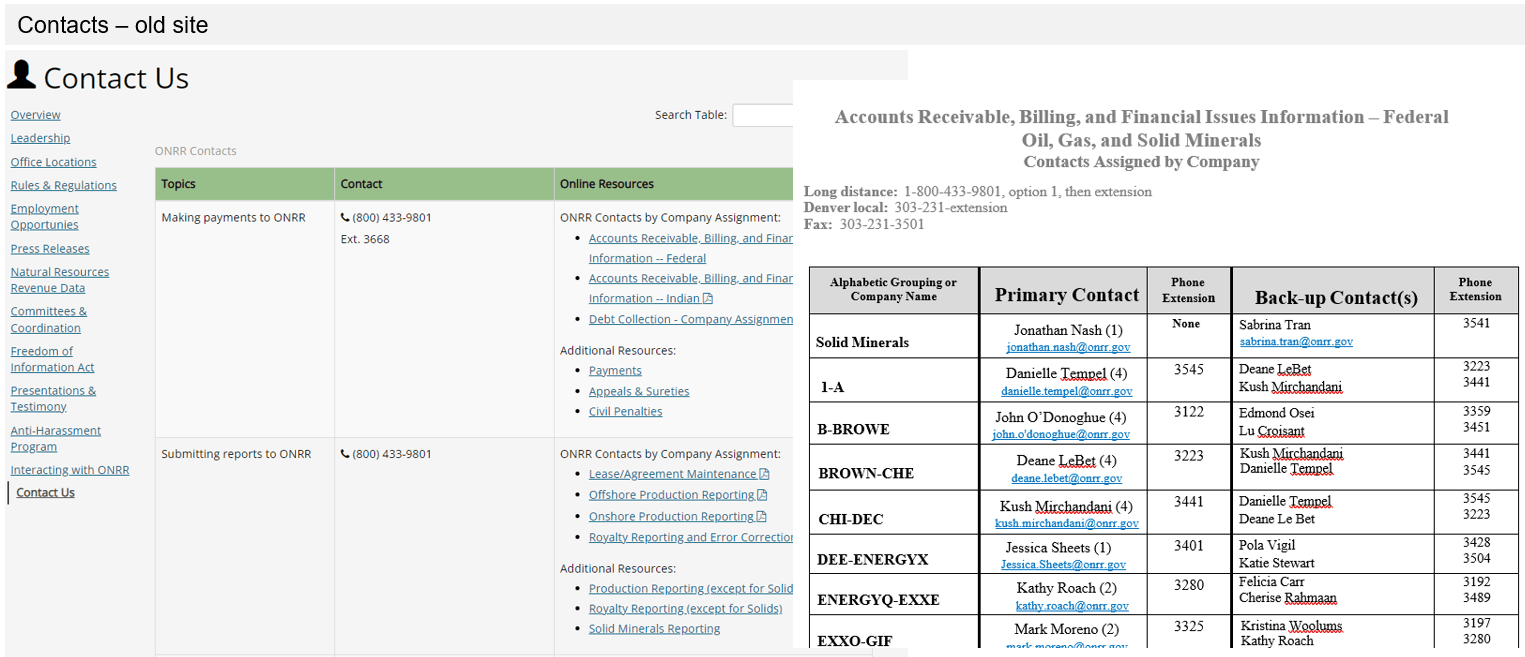The width and height of the screenshot is (1525, 657).
Task: Open the Press Releases sidebar link
Action: pyautogui.click(x=50, y=249)
